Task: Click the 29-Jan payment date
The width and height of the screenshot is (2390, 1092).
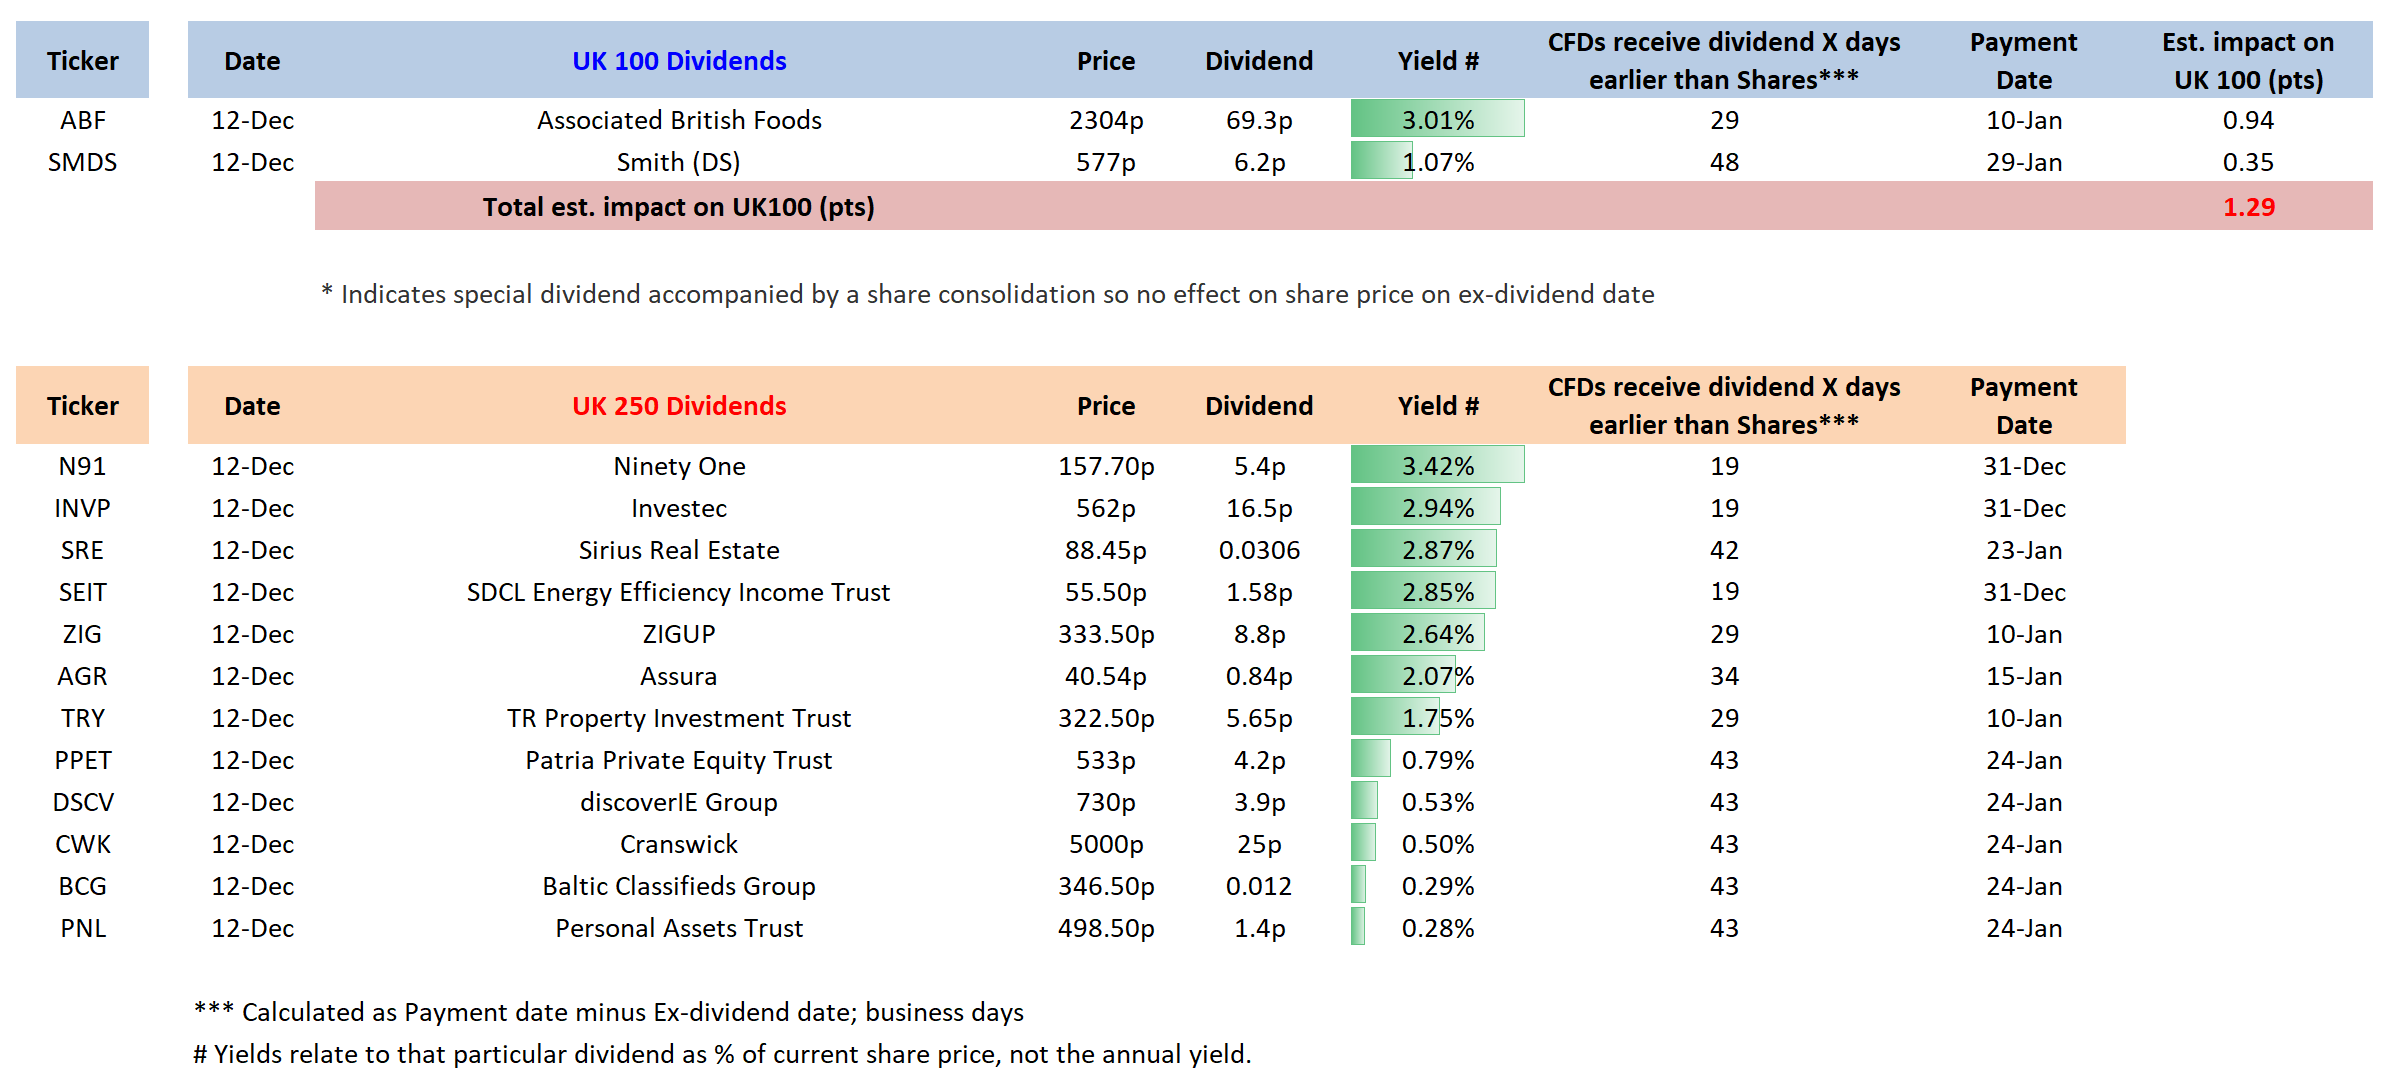Action: pyautogui.click(x=2024, y=162)
